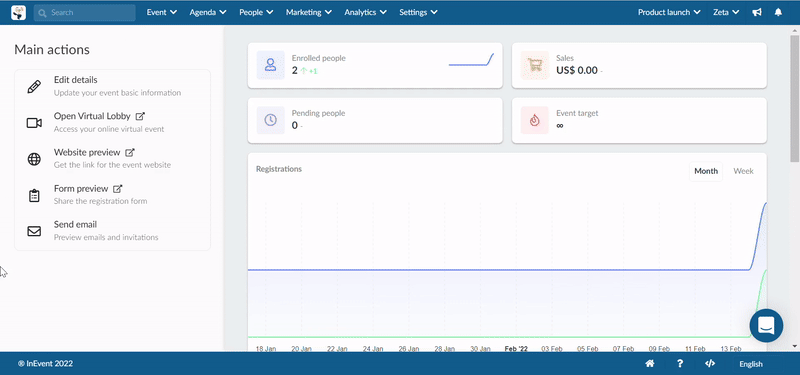Click the code brackets icon in footer
This screenshot has width=800, height=375.
coord(710,364)
